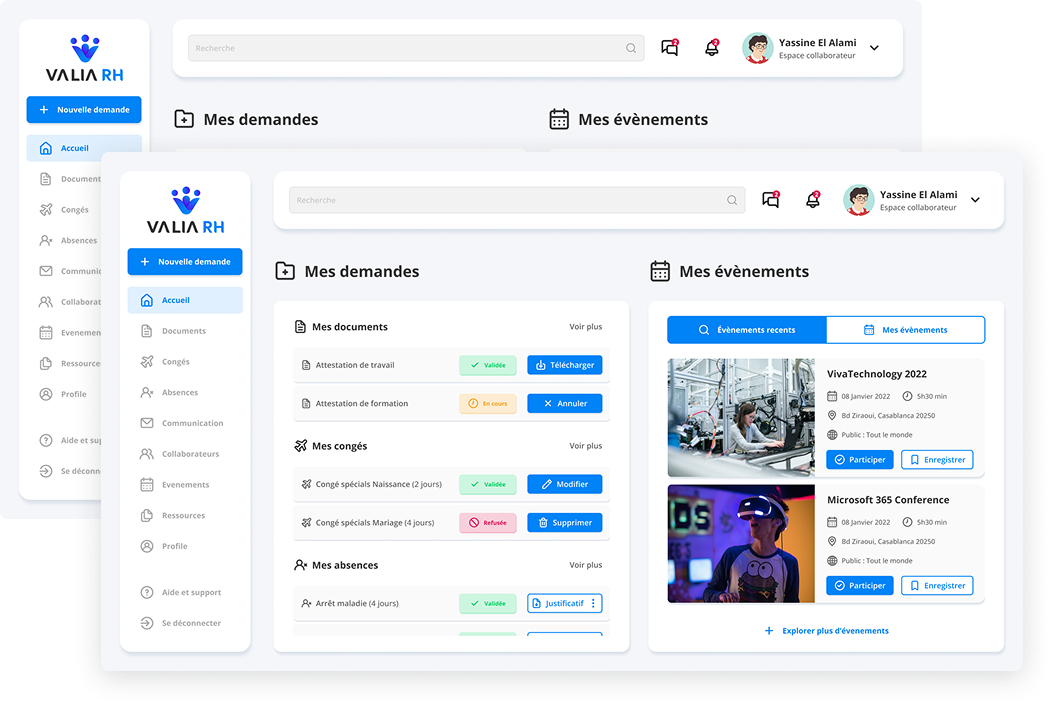
Task: Click search field in front window
Action: pyautogui.click(x=517, y=200)
